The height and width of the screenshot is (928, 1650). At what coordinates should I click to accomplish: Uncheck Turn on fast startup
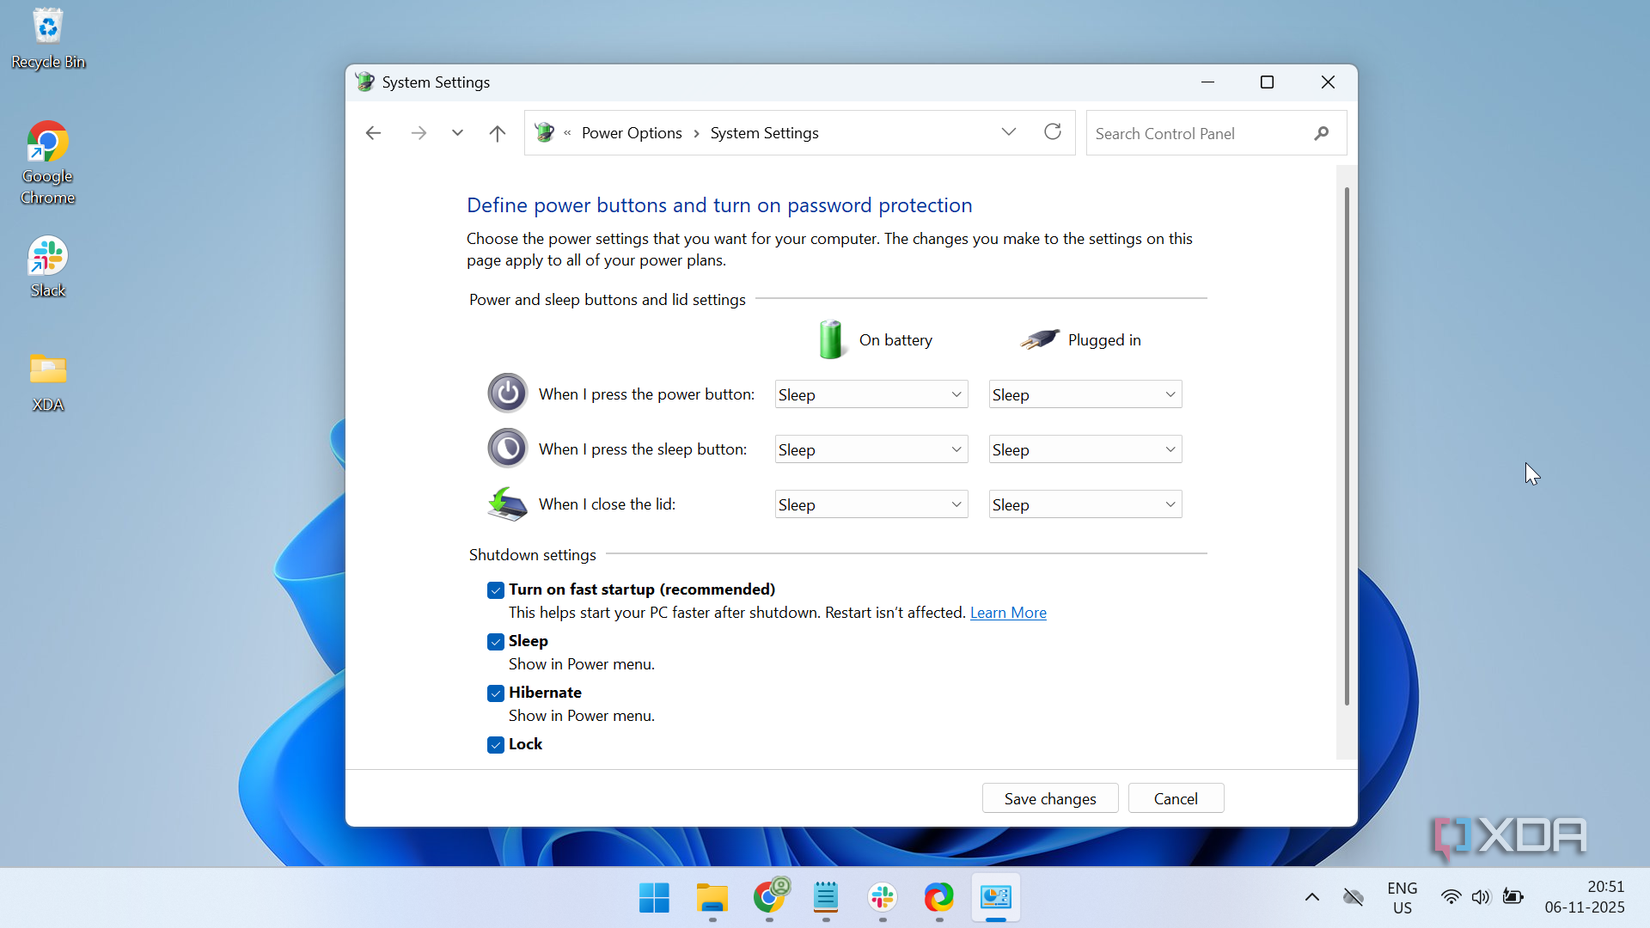coord(495,590)
